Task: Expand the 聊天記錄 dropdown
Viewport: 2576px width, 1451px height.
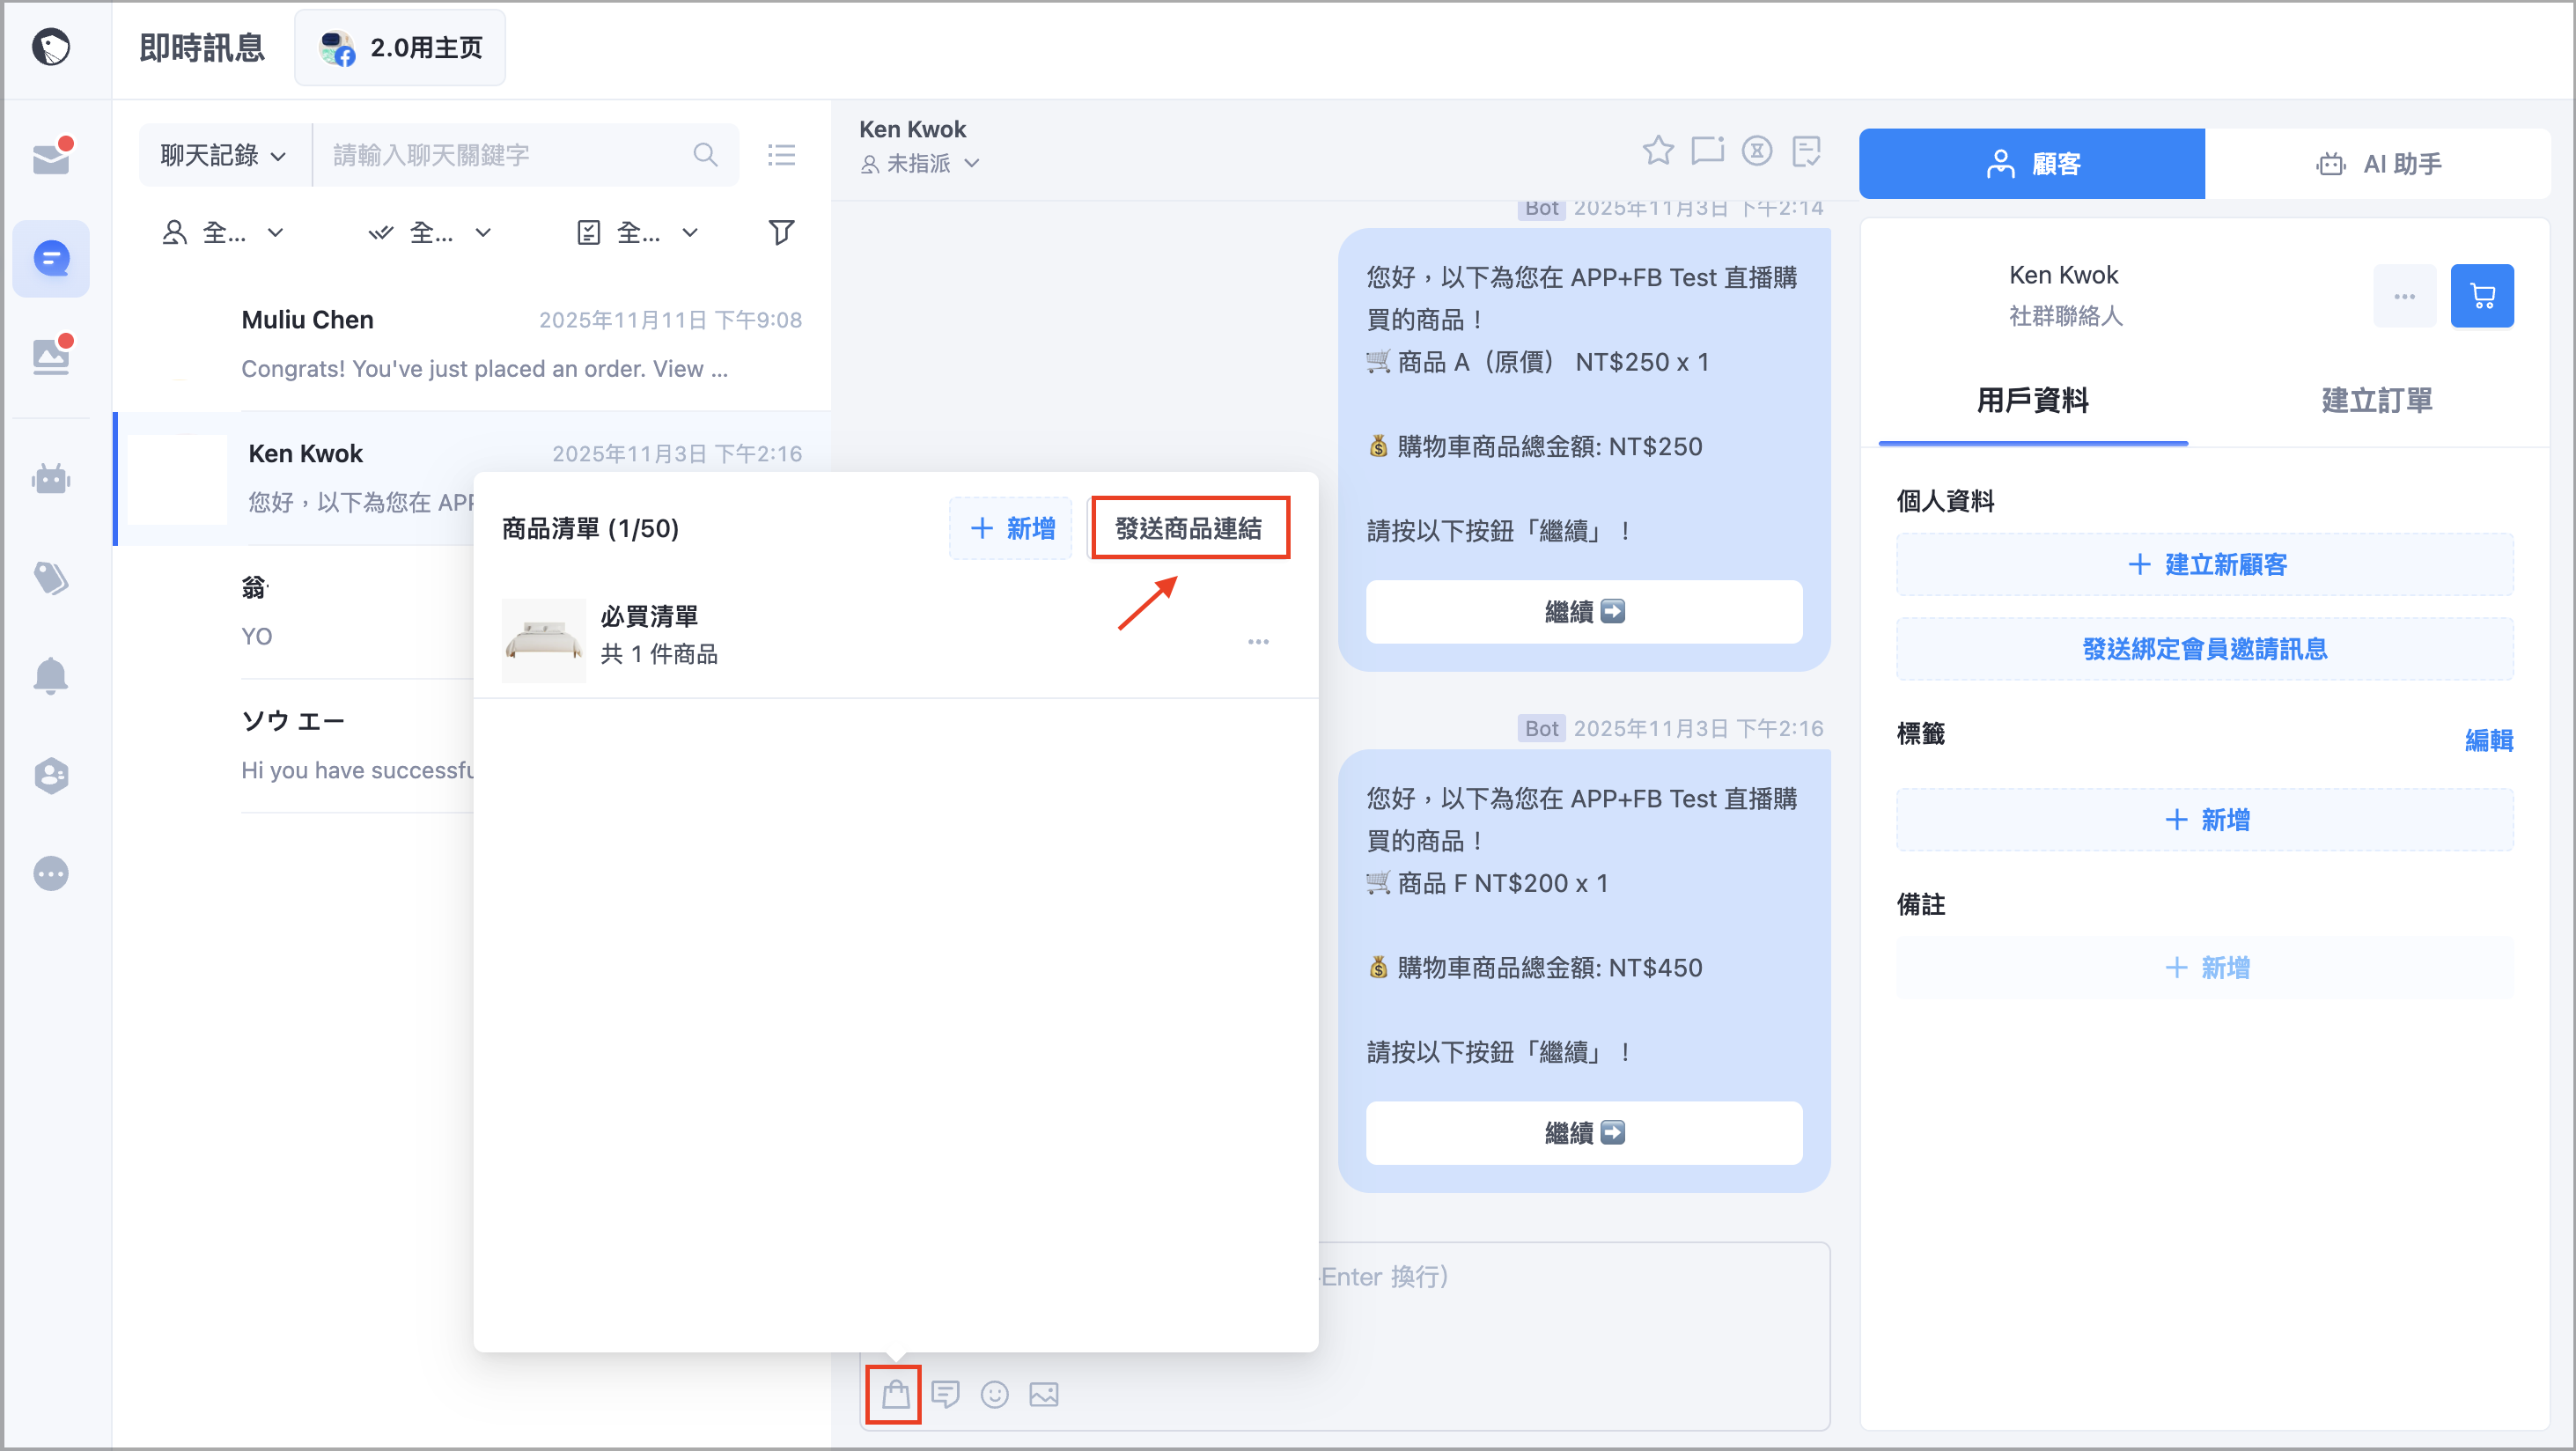Action: (x=224, y=155)
